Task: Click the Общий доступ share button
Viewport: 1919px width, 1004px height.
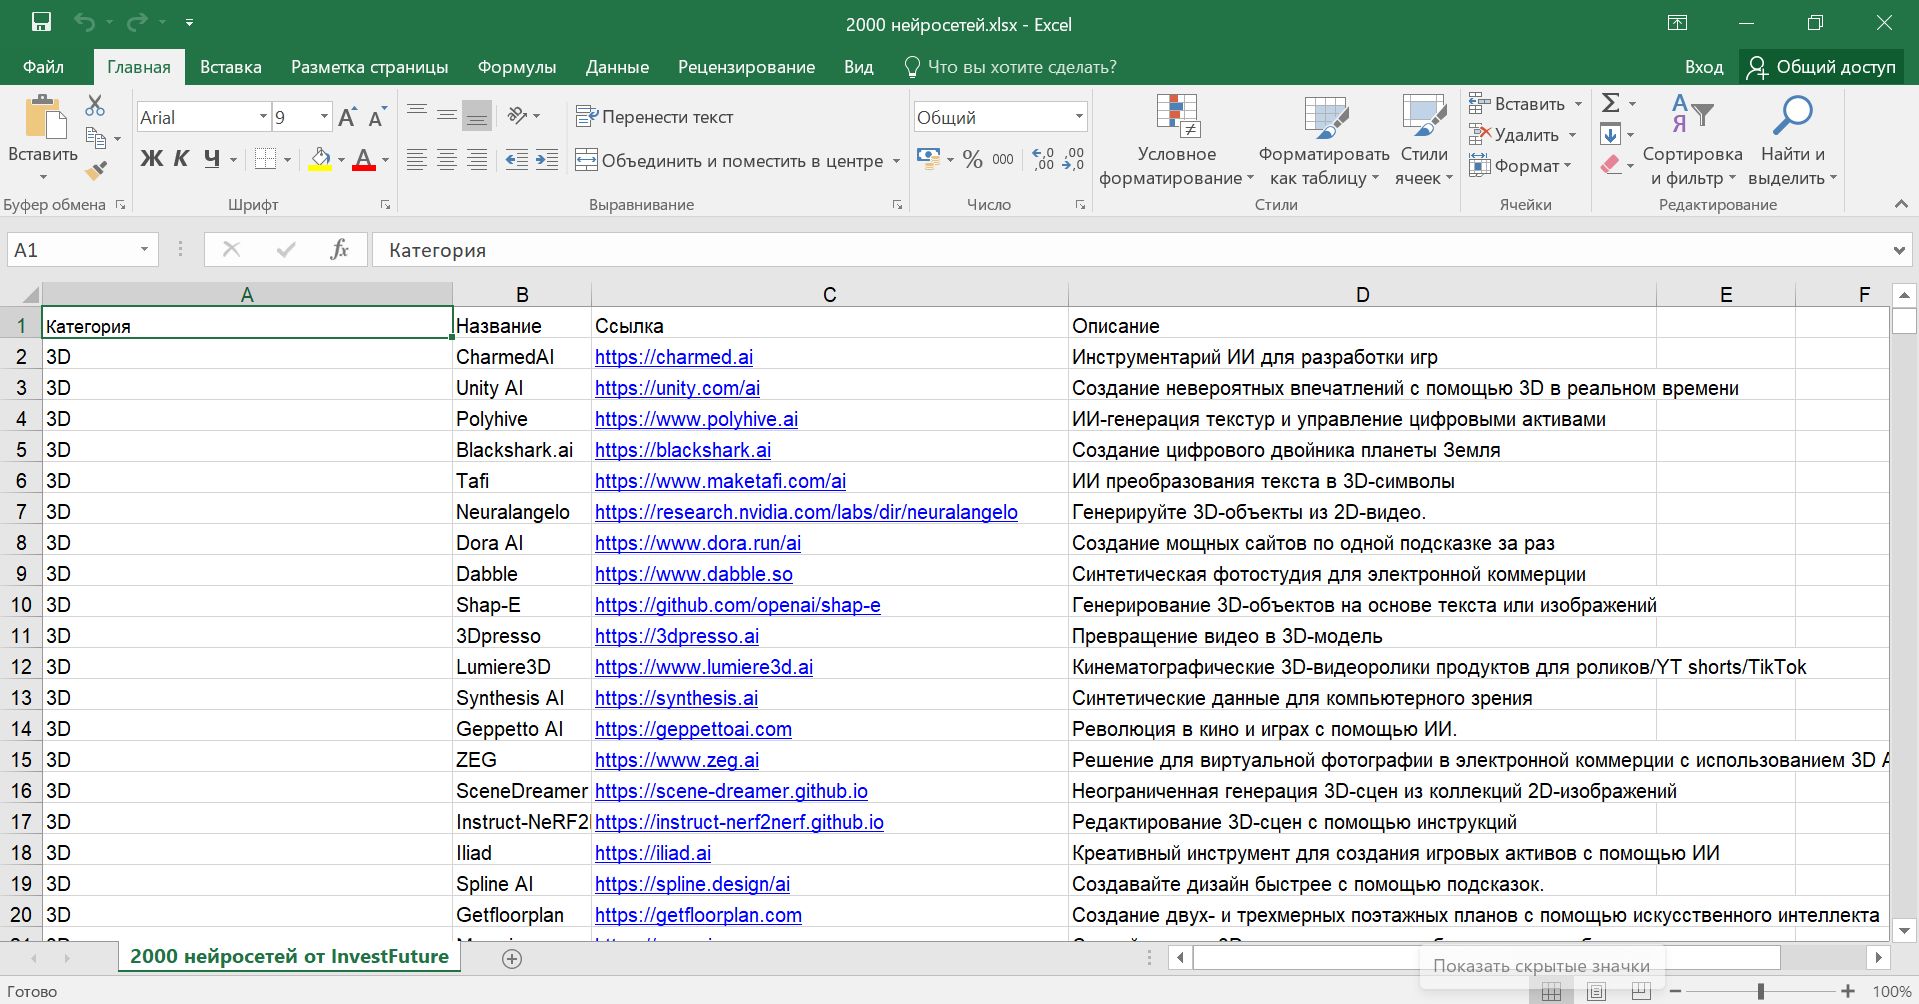Action: click(1821, 67)
